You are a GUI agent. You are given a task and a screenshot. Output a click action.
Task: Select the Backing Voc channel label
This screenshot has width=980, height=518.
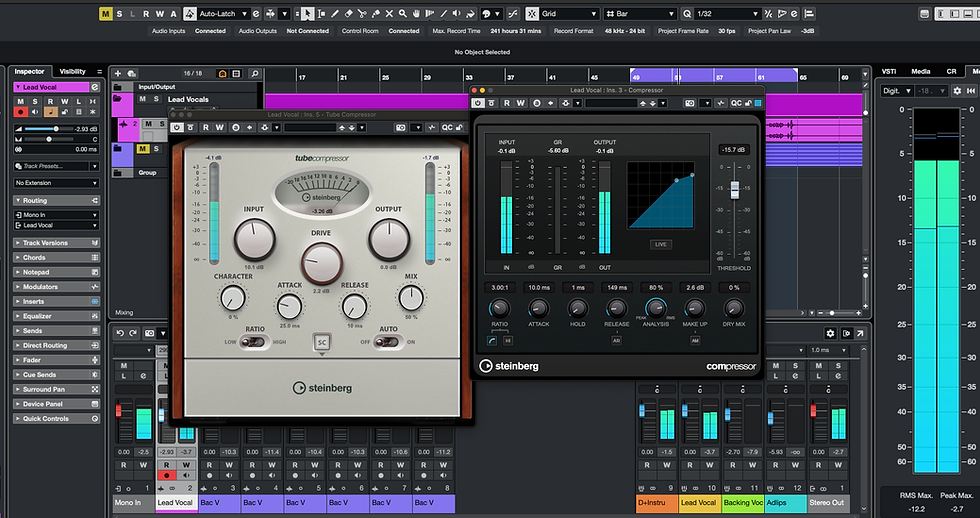coord(742,502)
